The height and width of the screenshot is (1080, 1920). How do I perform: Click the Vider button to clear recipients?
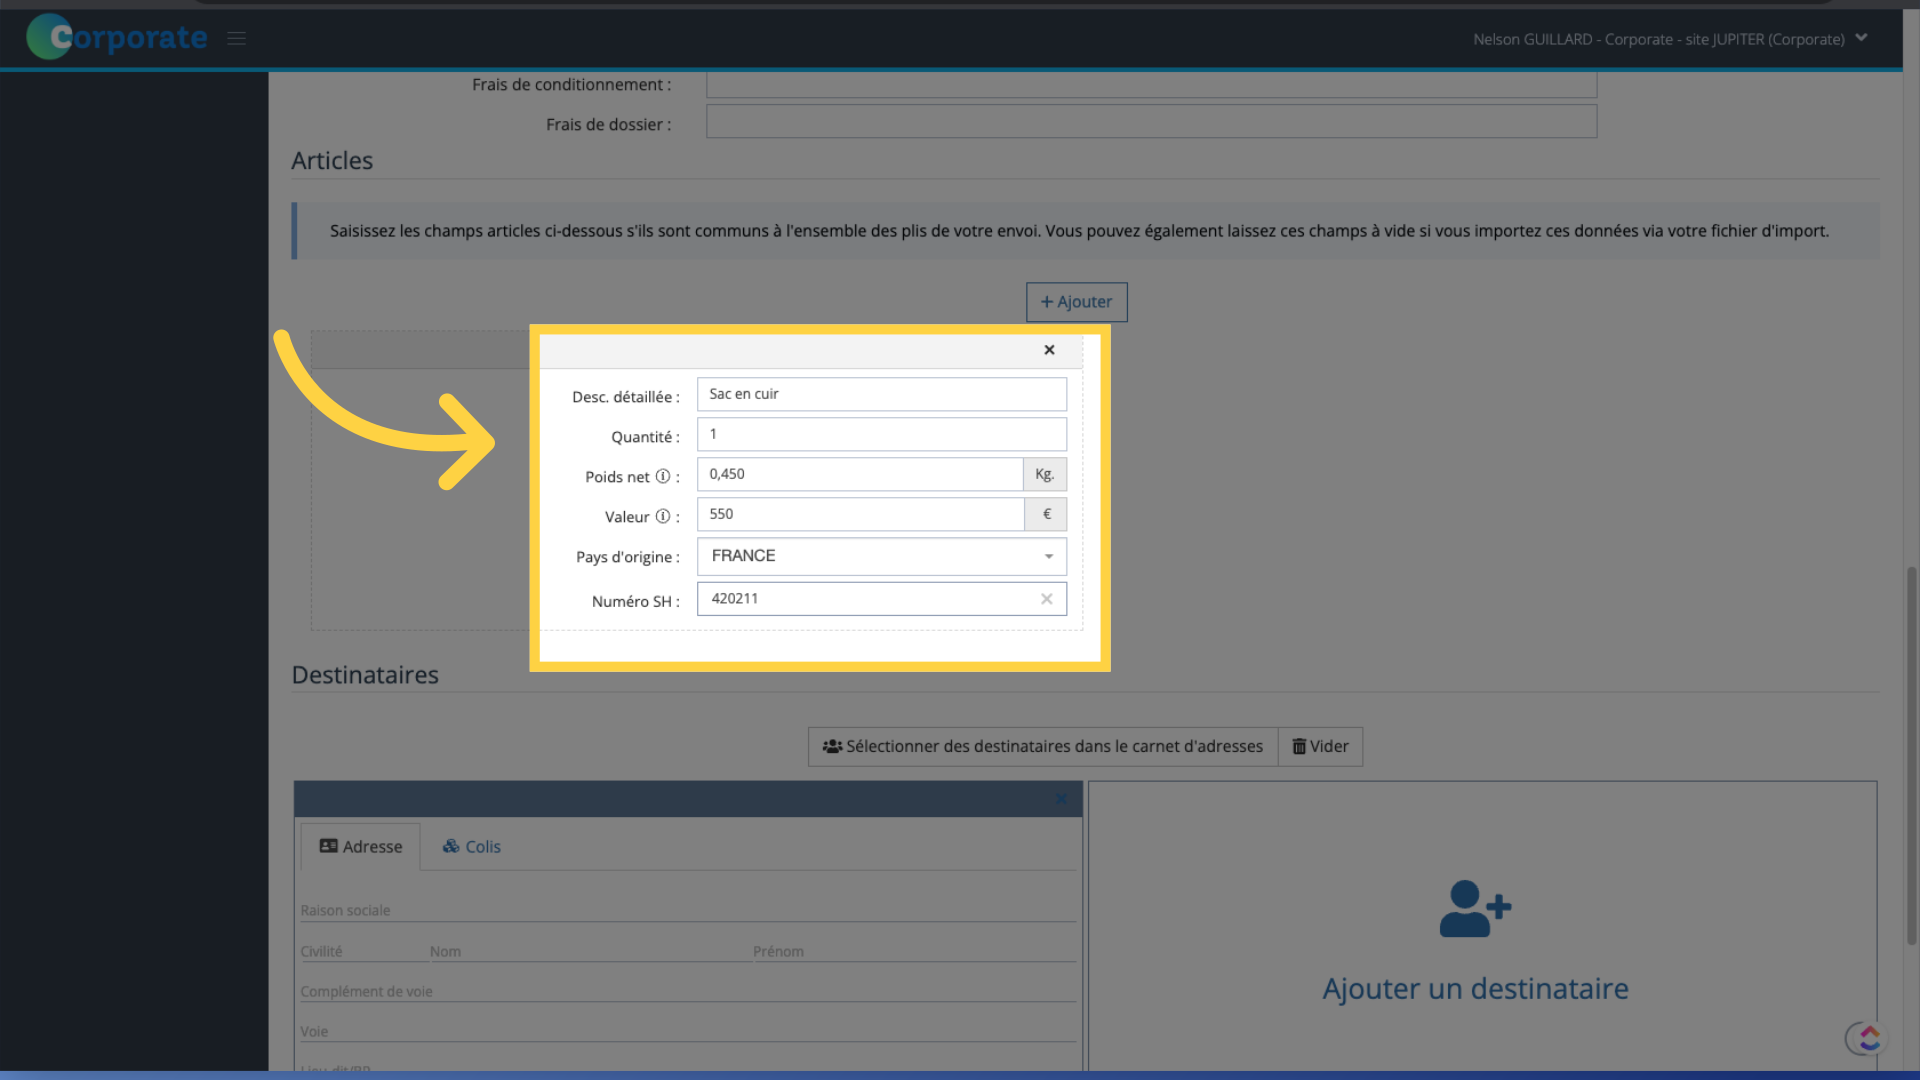click(1320, 745)
